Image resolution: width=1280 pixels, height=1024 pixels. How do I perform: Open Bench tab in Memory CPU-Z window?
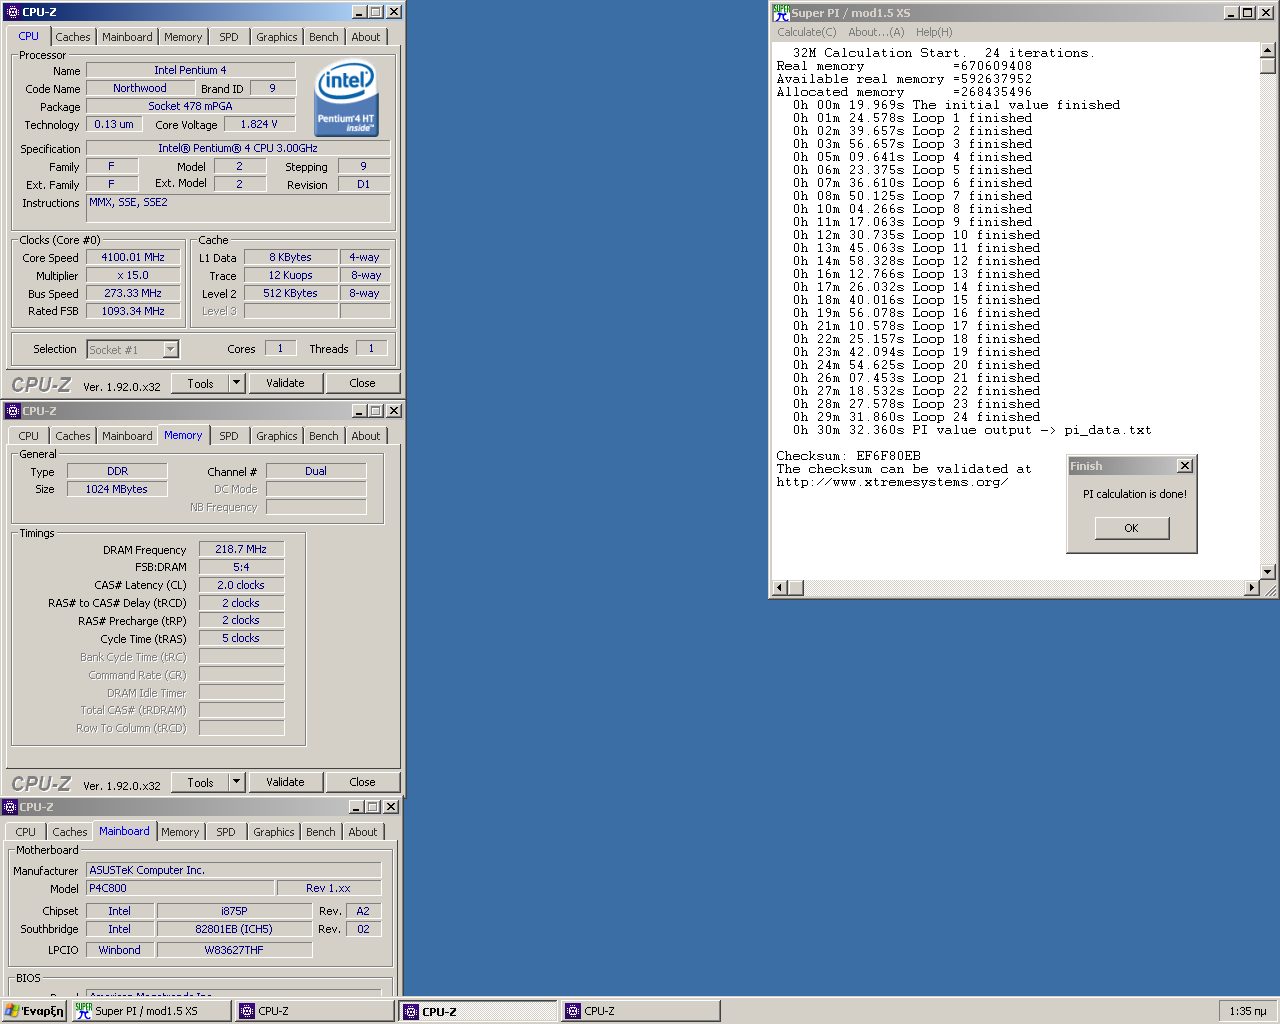[x=323, y=436]
